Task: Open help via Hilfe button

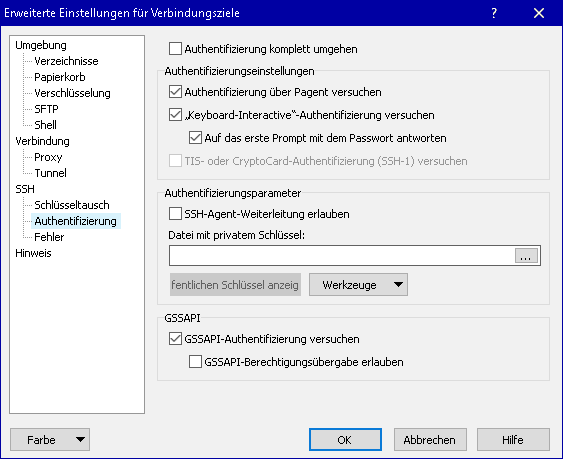Action: [x=513, y=440]
